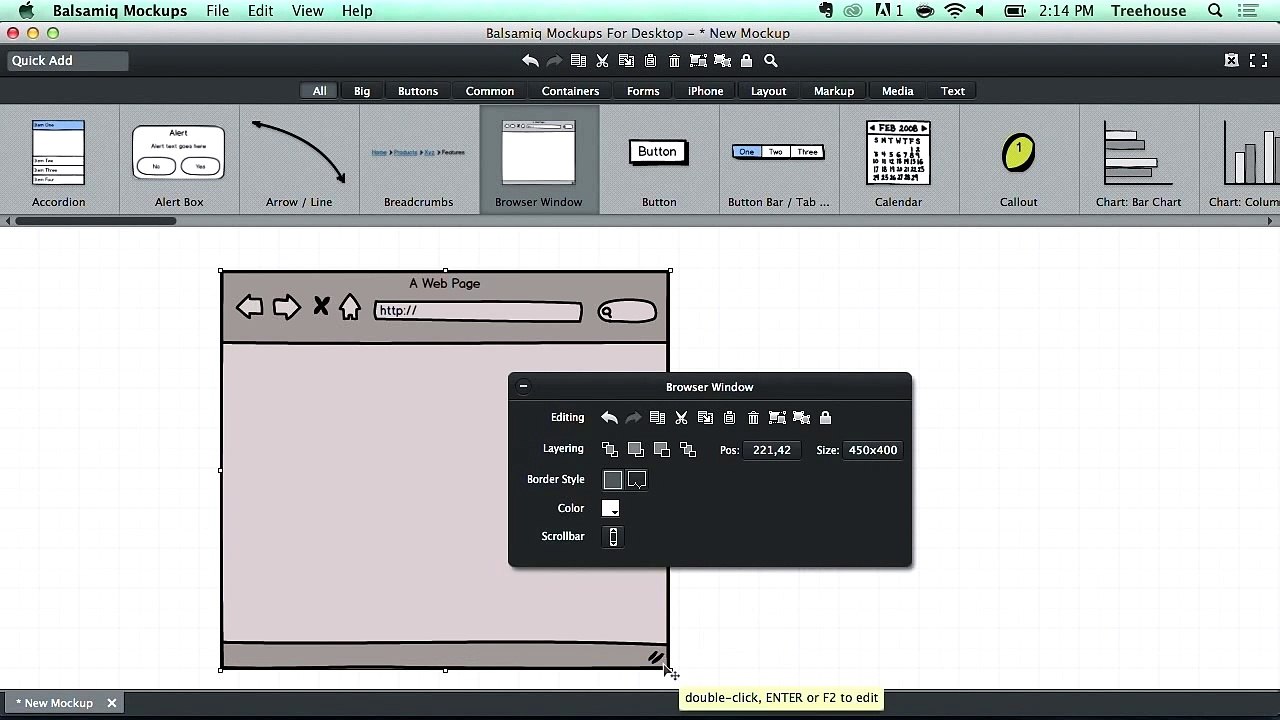
Task: Click the trash Delete icon in top toolbar
Action: (x=674, y=61)
